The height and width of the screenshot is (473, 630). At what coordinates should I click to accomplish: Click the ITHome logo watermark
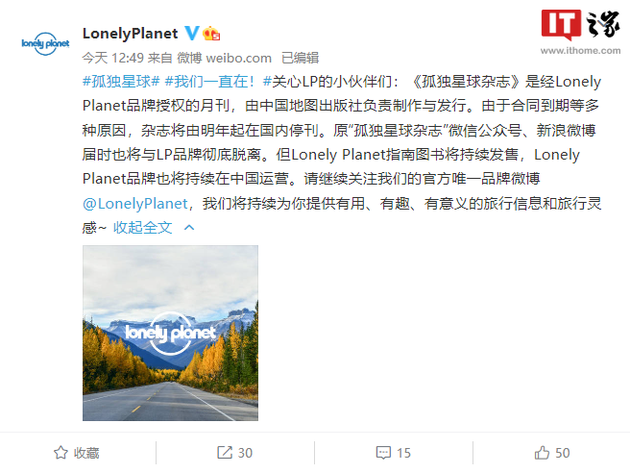(x=580, y=25)
